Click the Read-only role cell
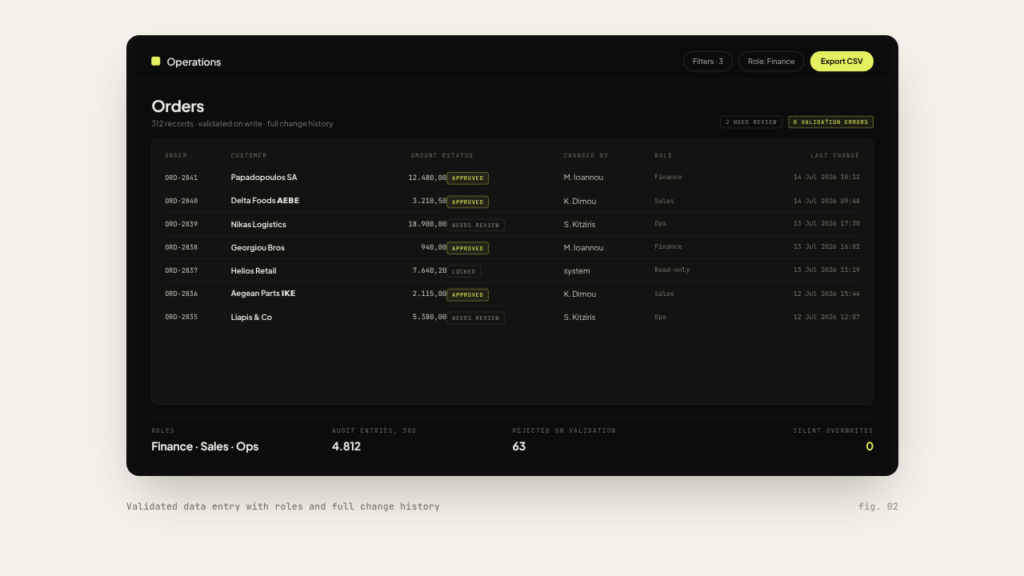The height and width of the screenshot is (576, 1024). pyautogui.click(x=672, y=270)
